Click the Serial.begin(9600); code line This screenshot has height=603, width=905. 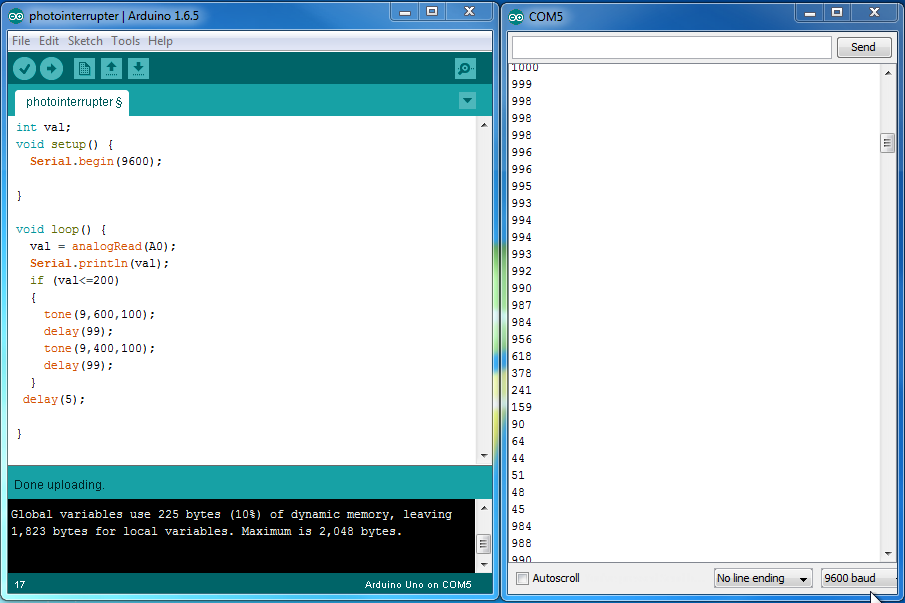[96, 161]
